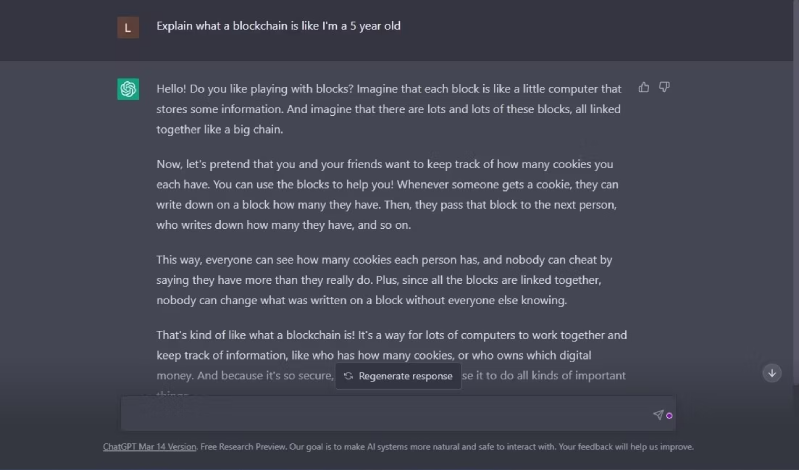Click the user prompt about blockchain
This screenshot has width=799, height=470.
pyautogui.click(x=278, y=26)
